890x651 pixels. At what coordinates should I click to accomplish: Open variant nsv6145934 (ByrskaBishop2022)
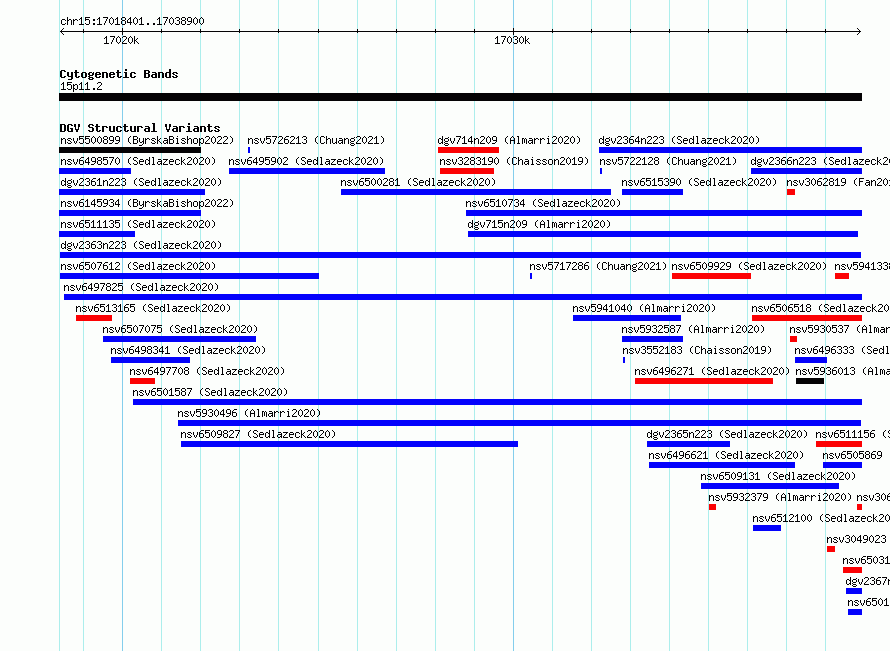click(x=147, y=203)
